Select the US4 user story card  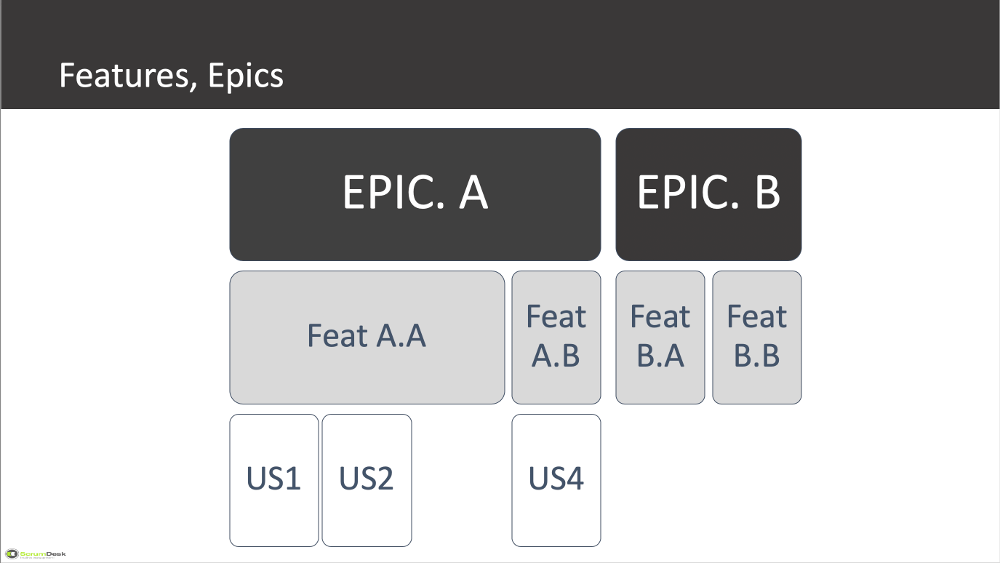(x=556, y=480)
